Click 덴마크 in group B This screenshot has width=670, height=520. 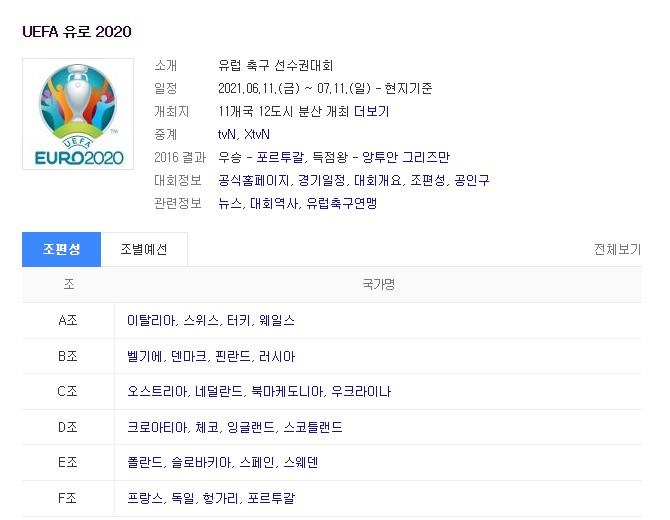coord(188,356)
